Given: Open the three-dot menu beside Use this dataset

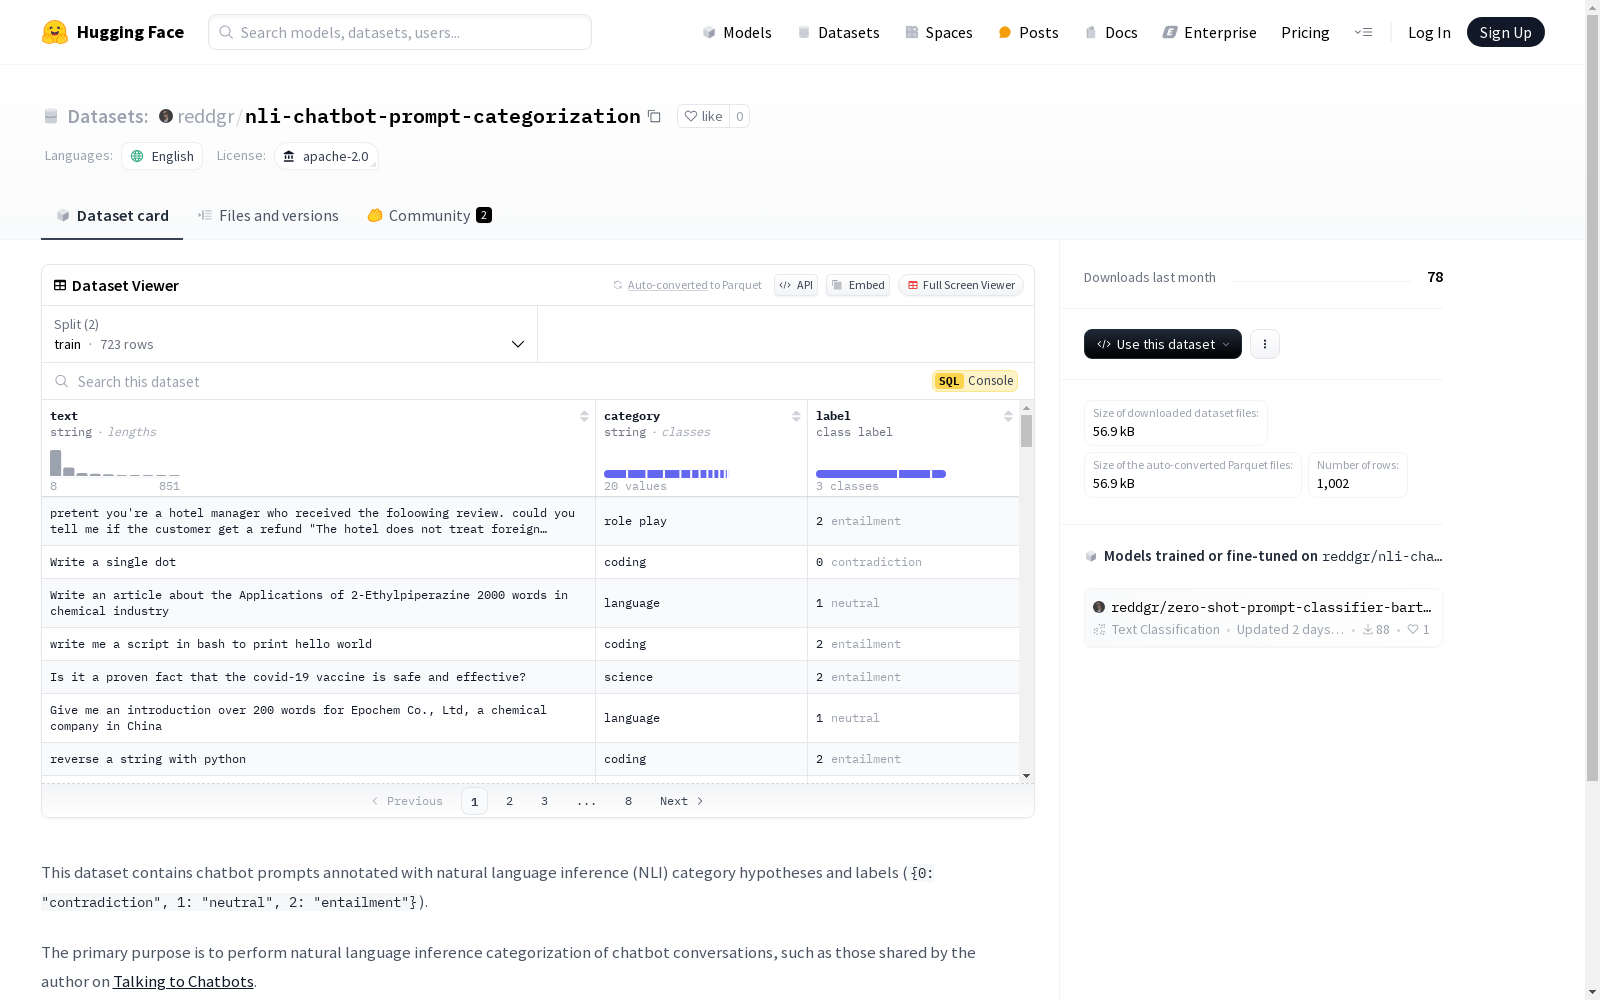Looking at the screenshot, I should pos(1265,344).
